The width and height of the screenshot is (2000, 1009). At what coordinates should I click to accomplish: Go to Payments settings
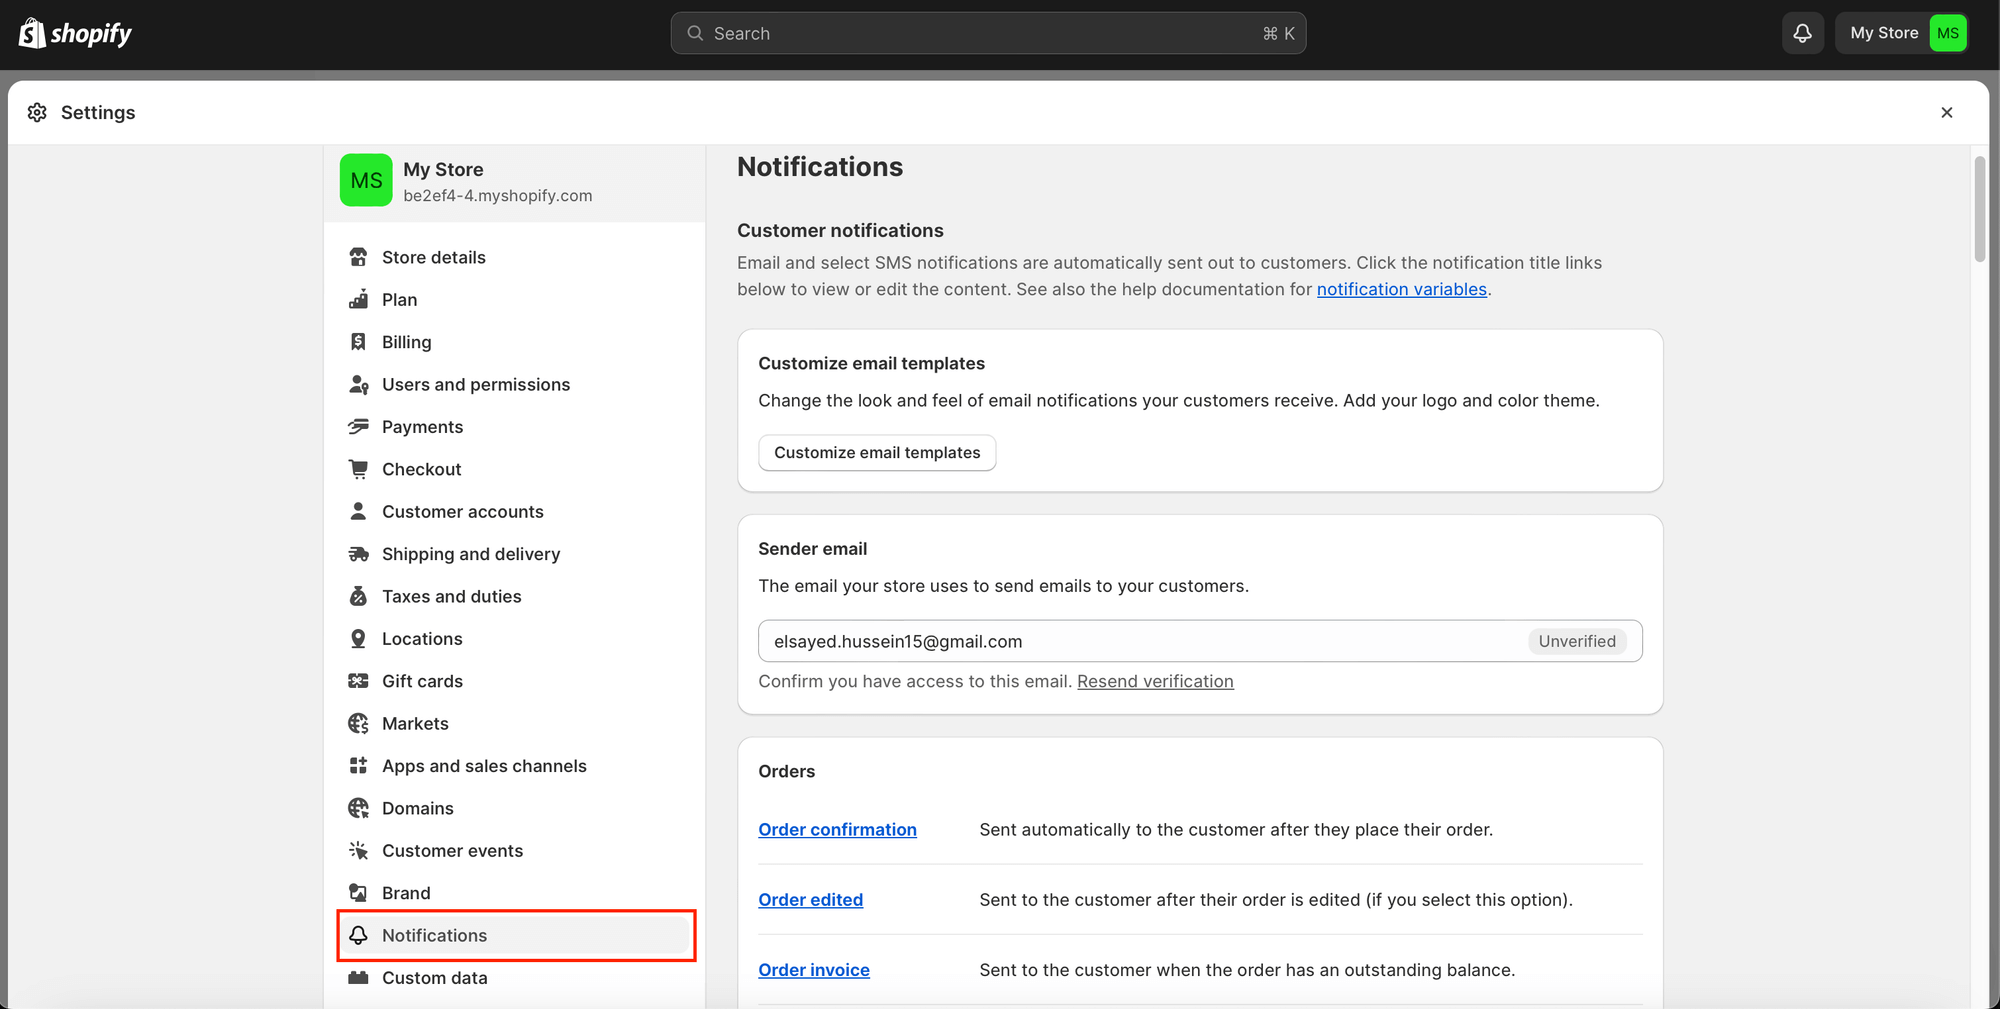422,427
